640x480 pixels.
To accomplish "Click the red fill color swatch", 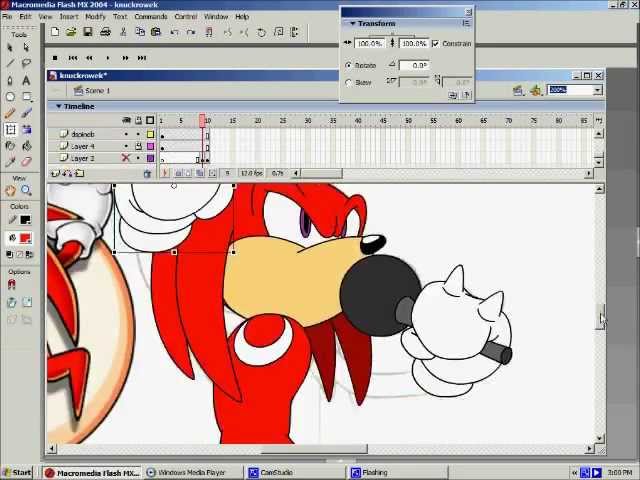I will [x=25, y=238].
